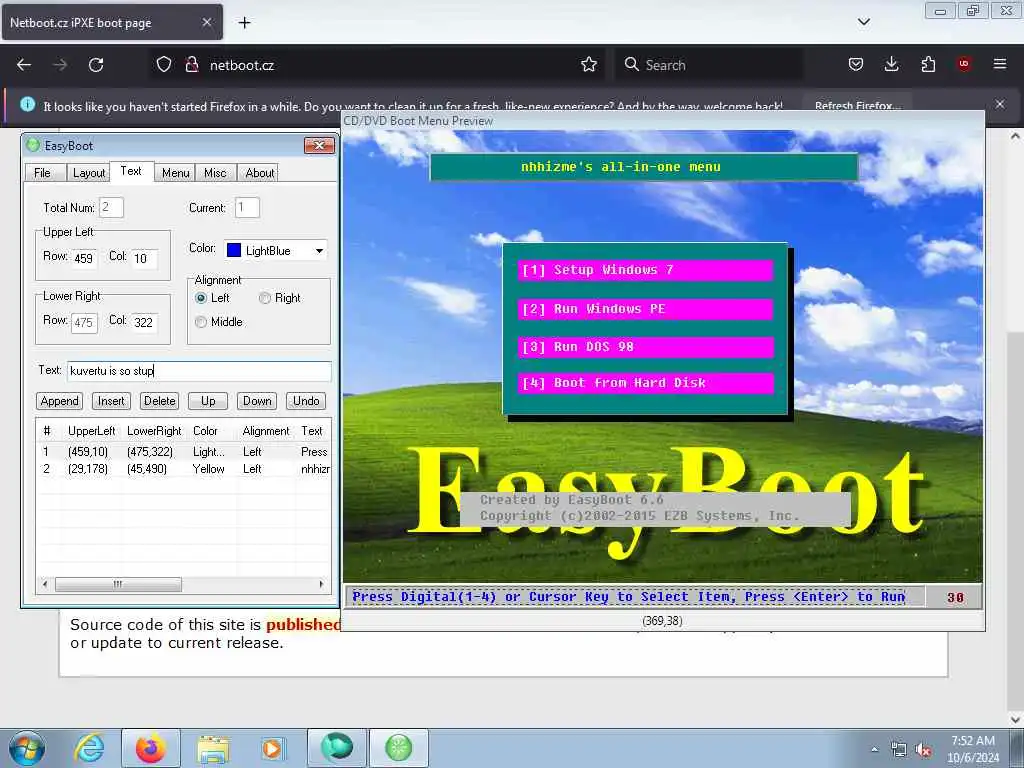Open the Pocket save icon

pos(856,65)
